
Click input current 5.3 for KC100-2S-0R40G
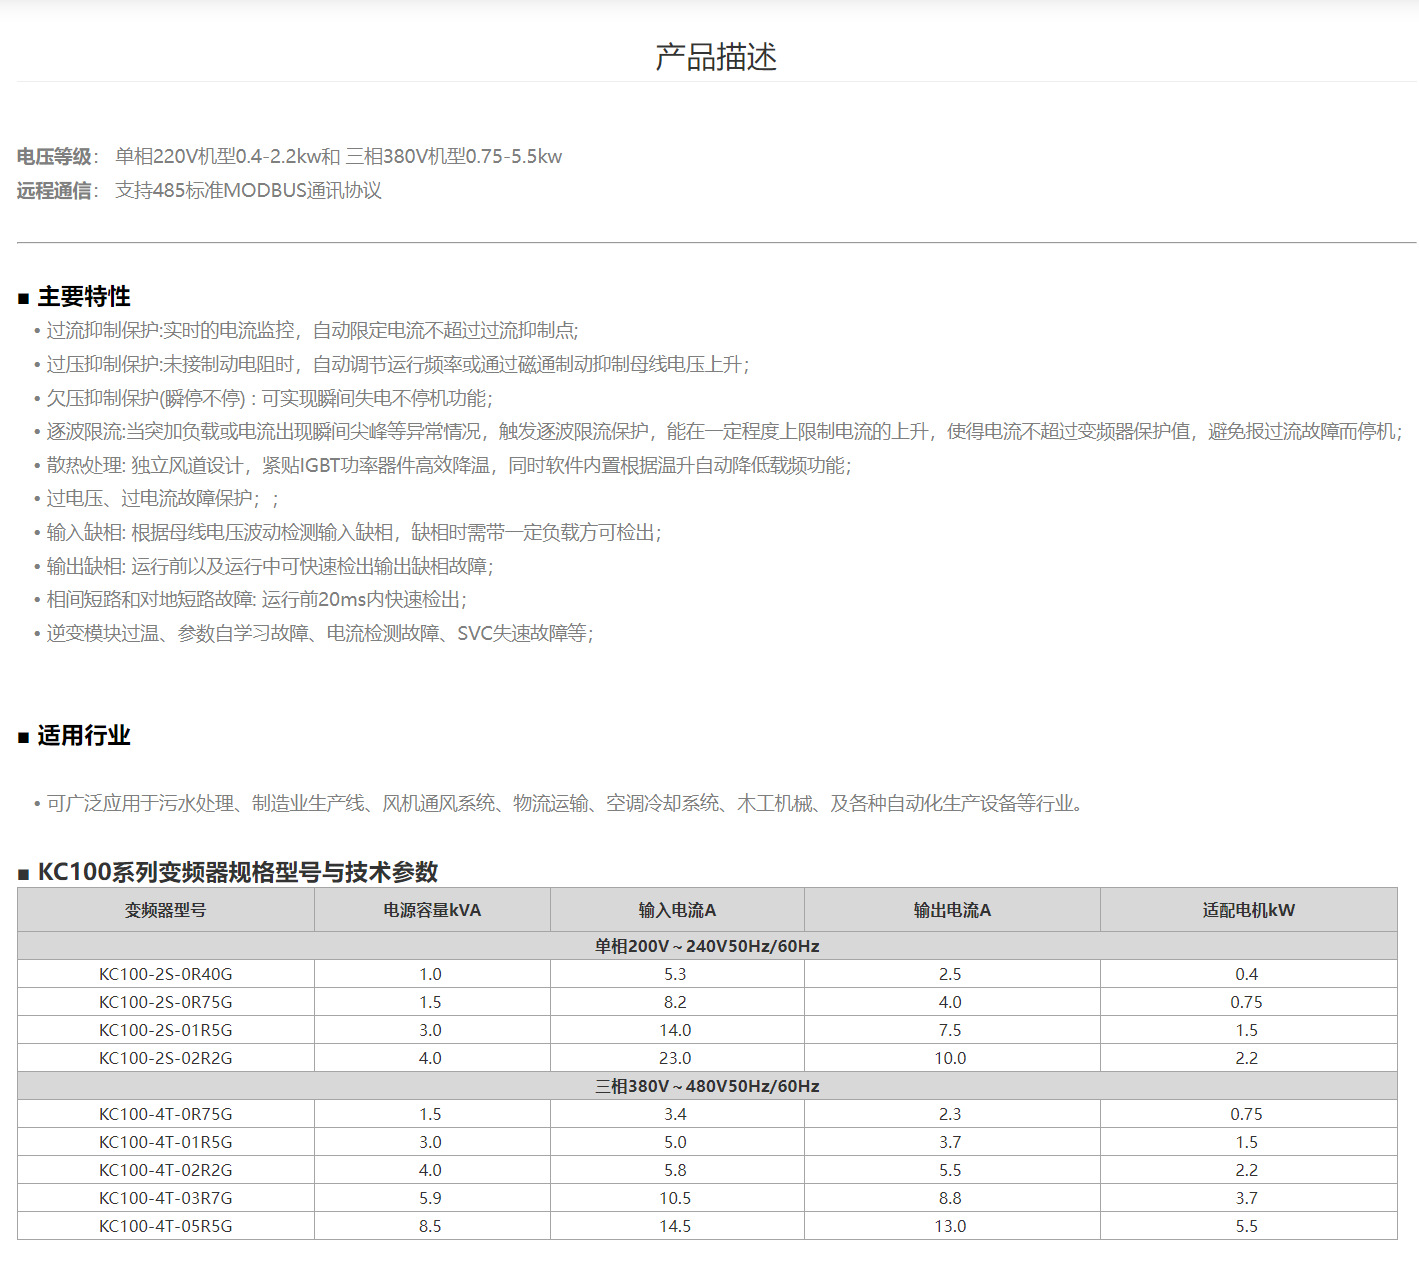click(x=675, y=974)
